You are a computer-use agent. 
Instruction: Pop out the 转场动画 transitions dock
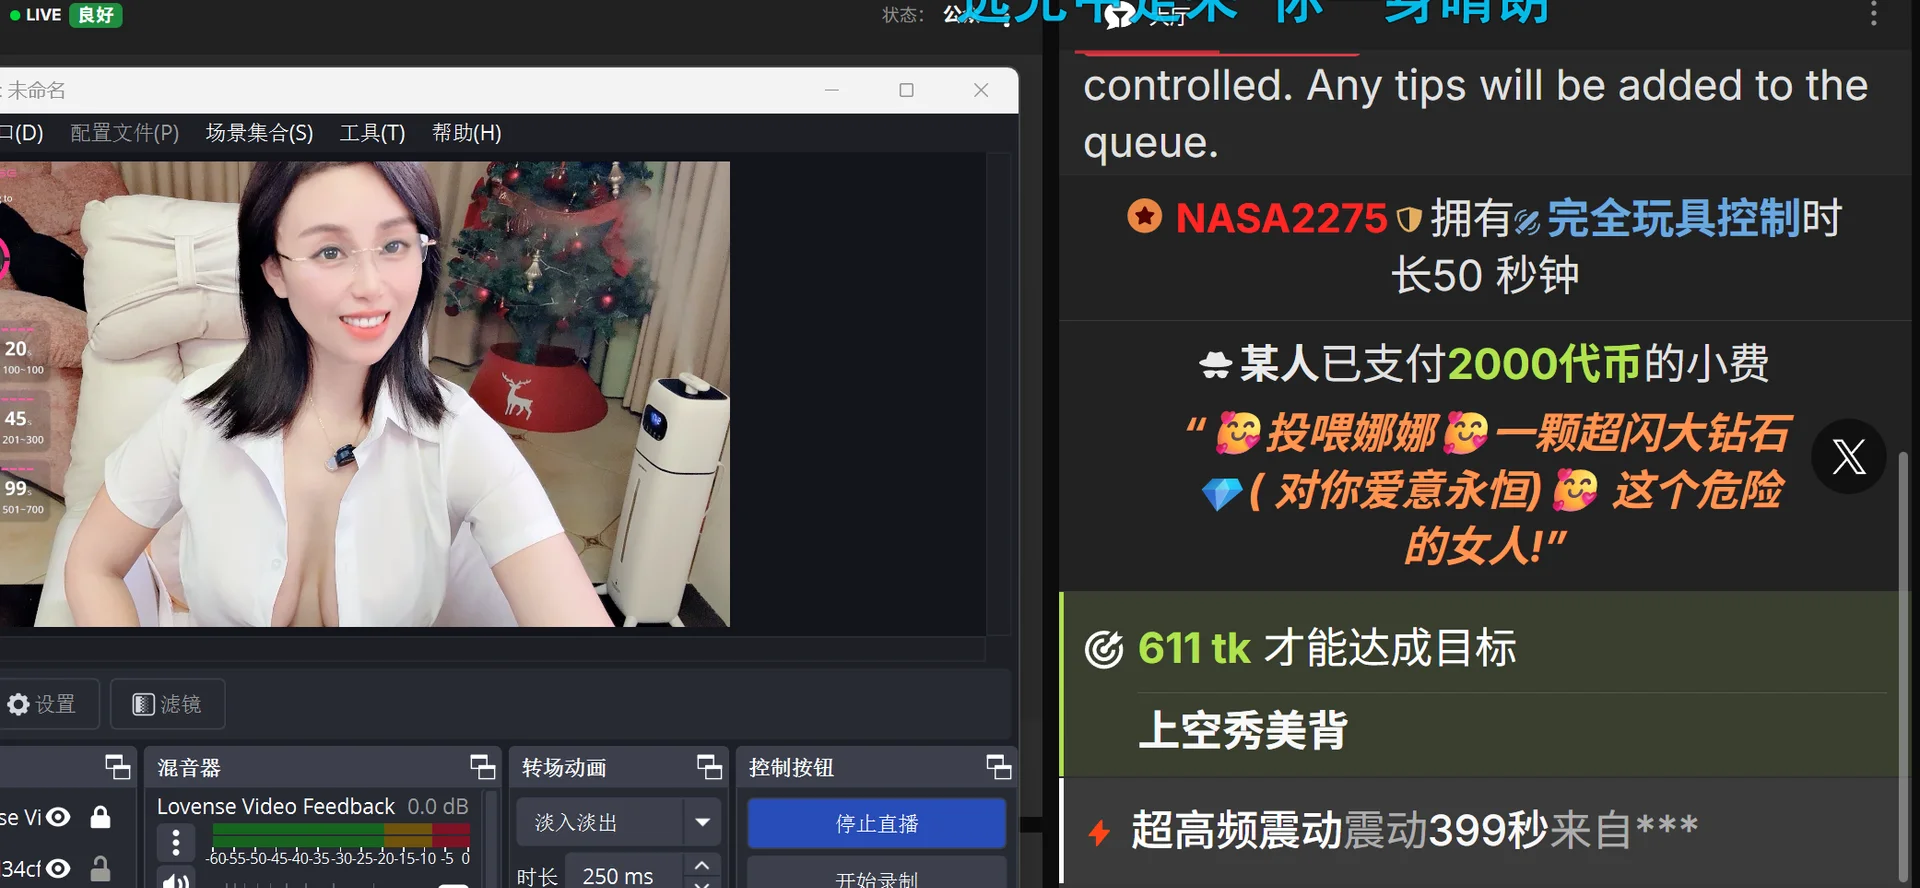(x=709, y=767)
